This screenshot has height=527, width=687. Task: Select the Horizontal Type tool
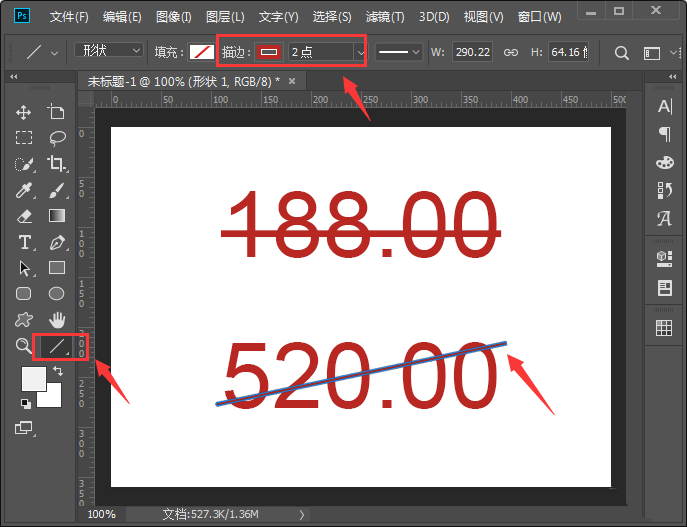pyautogui.click(x=25, y=242)
